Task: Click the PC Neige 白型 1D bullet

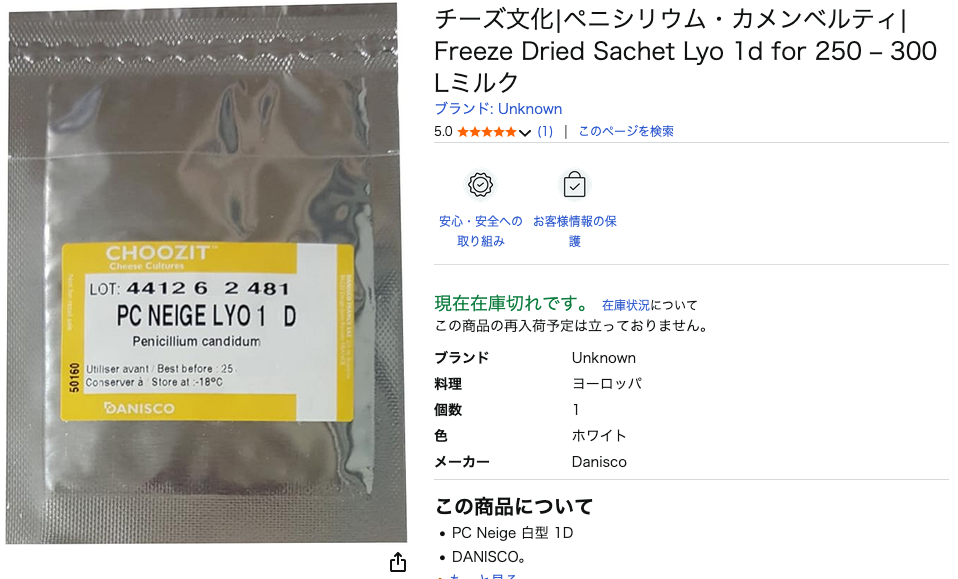Action: tap(512, 533)
